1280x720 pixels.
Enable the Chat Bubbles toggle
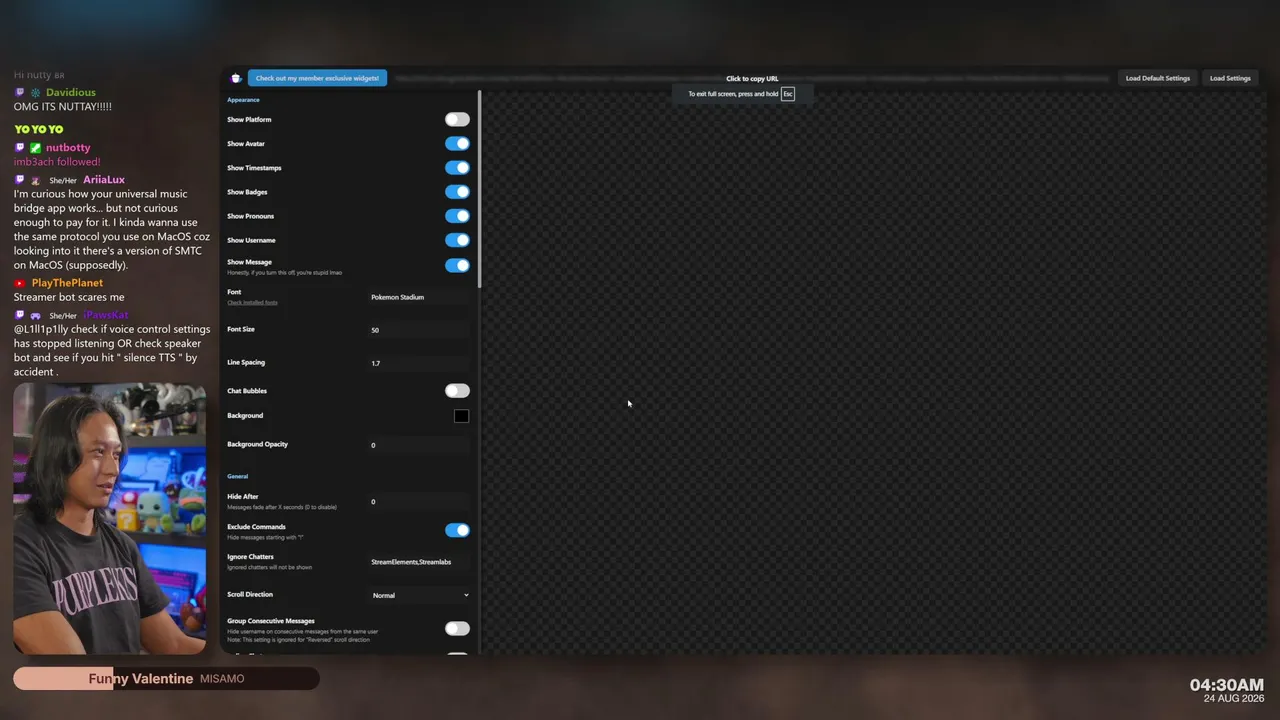pos(457,391)
